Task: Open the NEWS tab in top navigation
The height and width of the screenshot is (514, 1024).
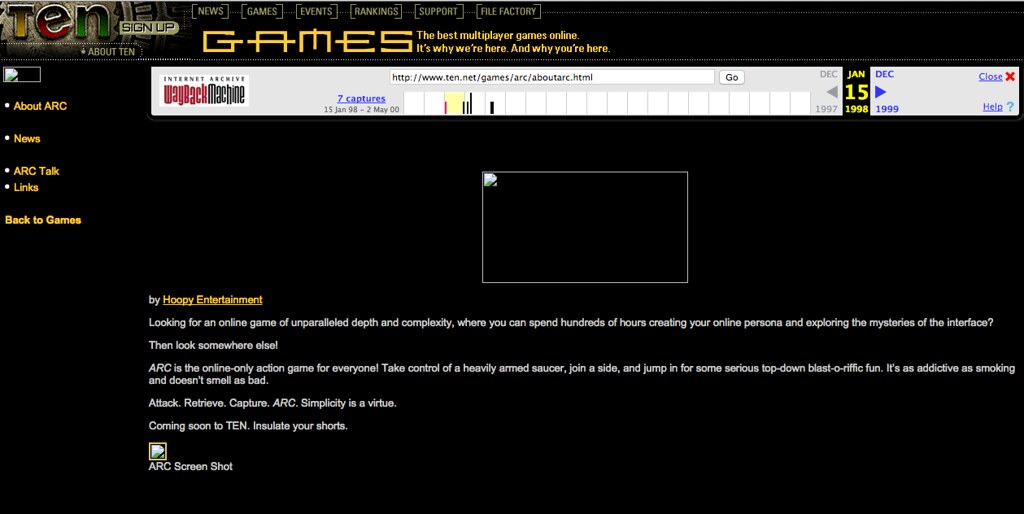Action: [210, 12]
